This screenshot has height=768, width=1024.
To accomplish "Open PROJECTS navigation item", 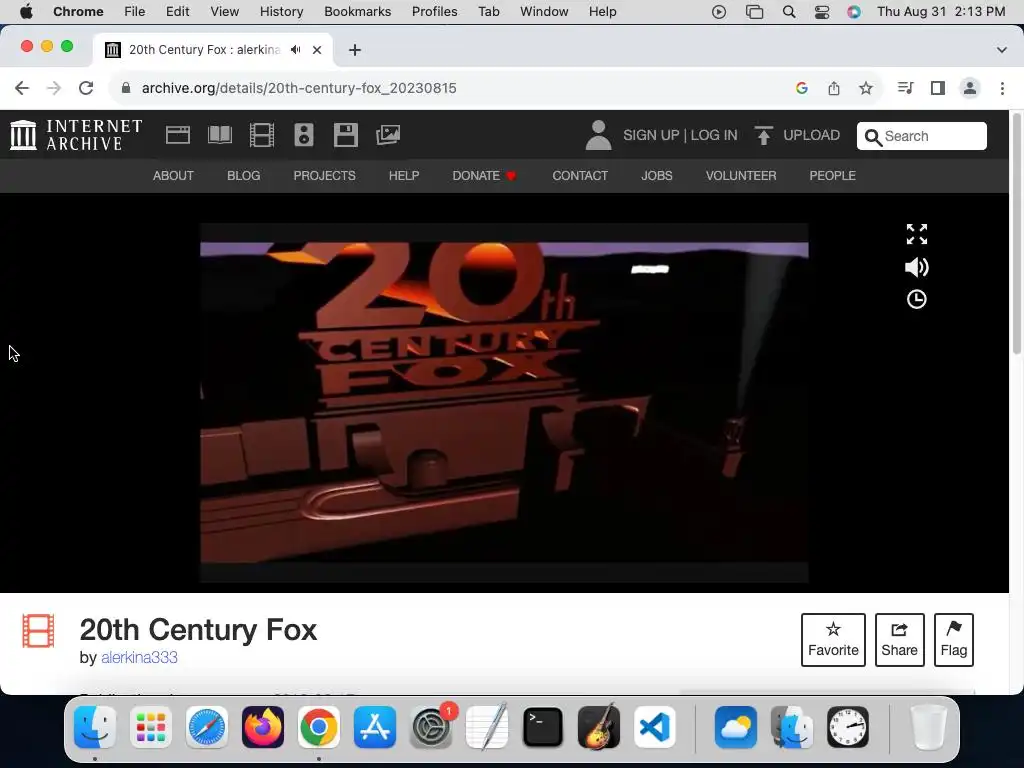I will coord(325,176).
